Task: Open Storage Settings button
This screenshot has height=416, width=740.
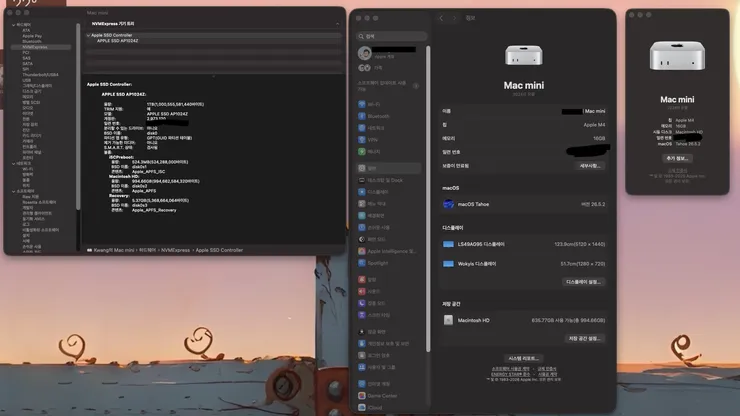Action: click(x=585, y=339)
